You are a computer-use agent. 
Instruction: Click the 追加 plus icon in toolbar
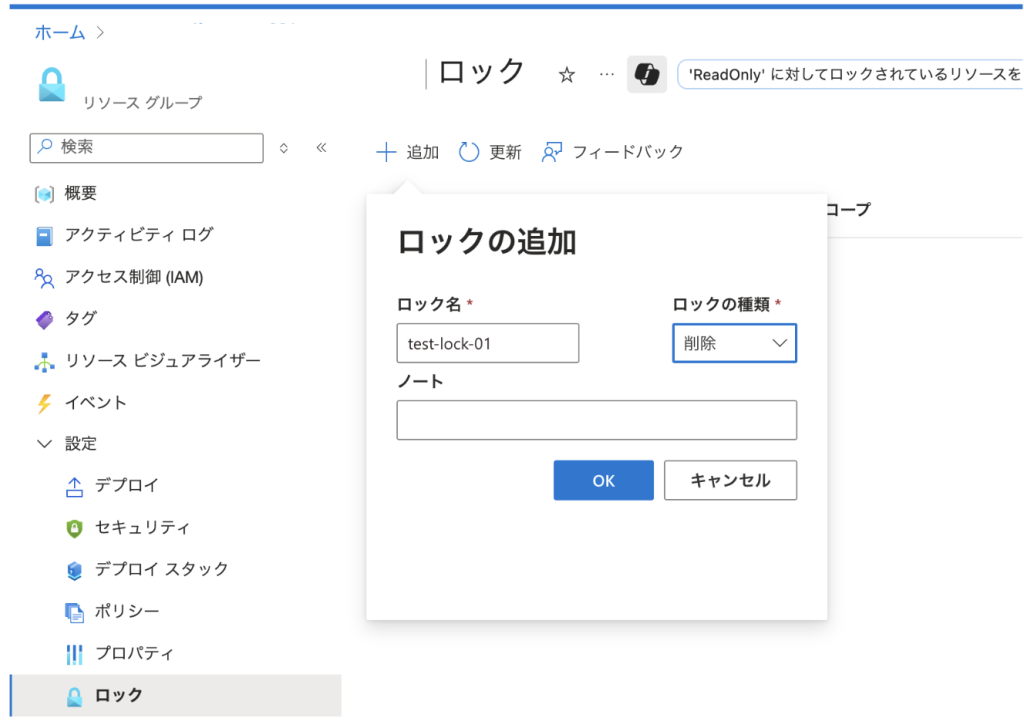386,152
